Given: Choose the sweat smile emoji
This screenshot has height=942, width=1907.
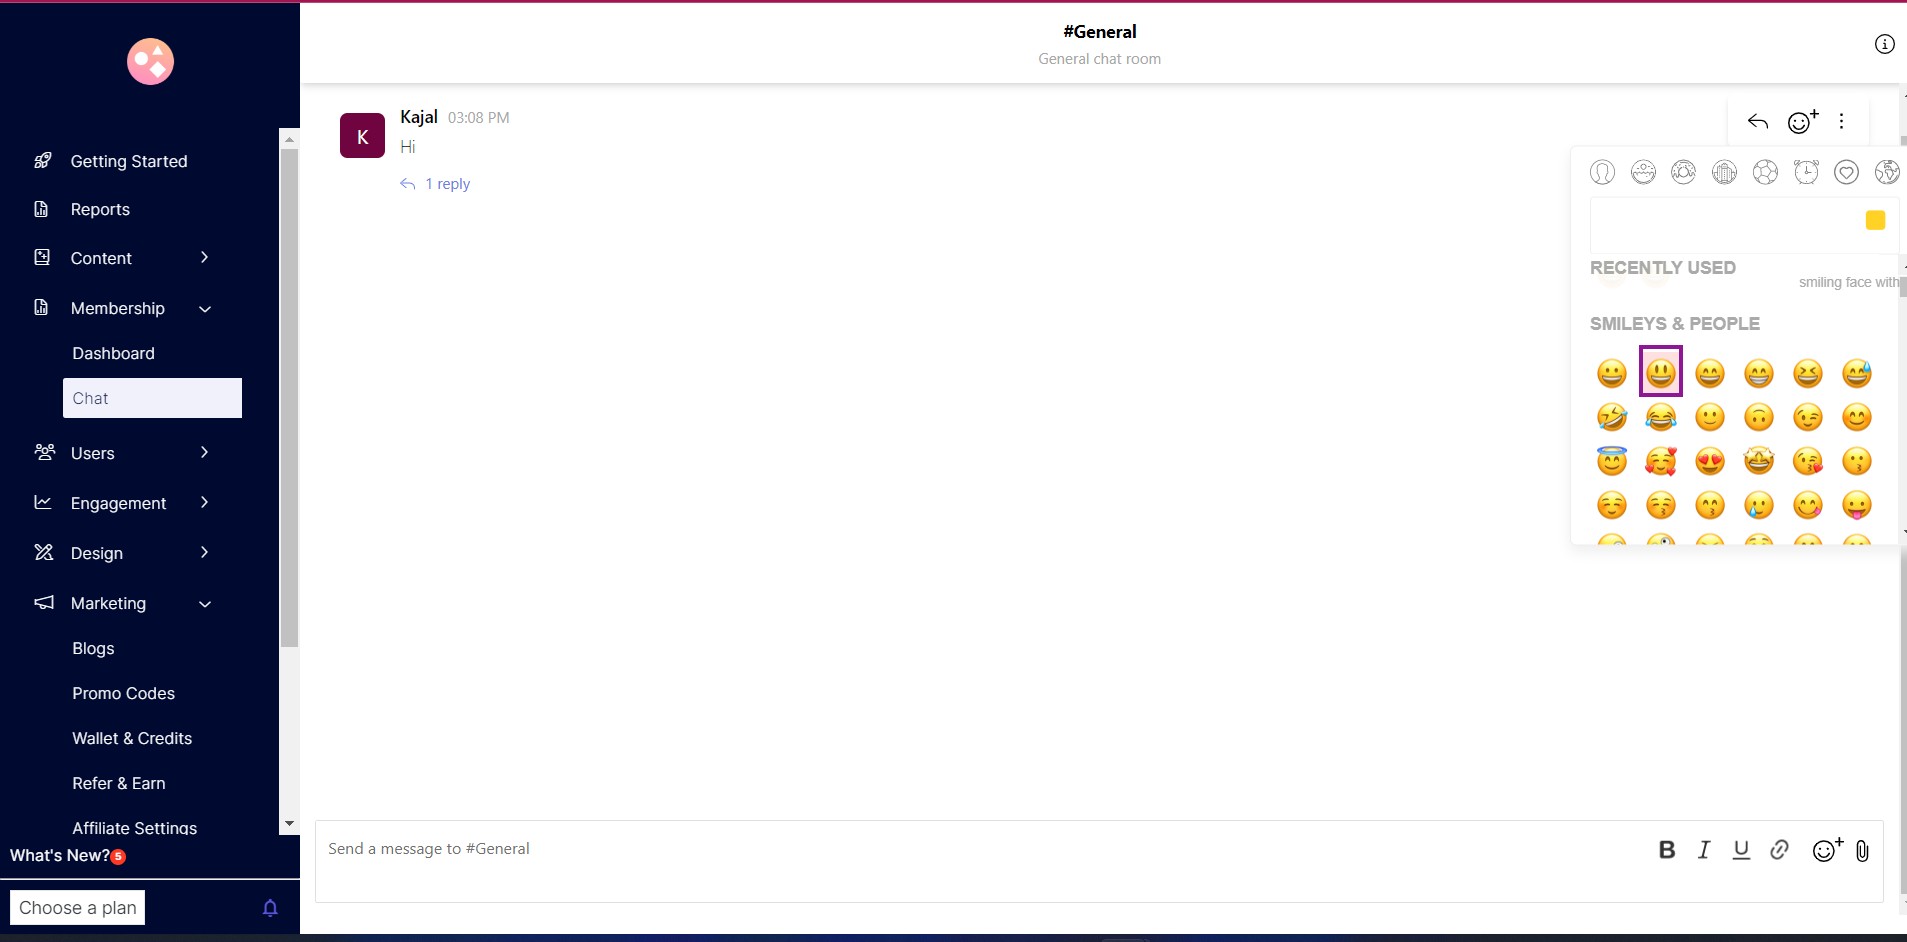Looking at the screenshot, I should tap(1856, 373).
